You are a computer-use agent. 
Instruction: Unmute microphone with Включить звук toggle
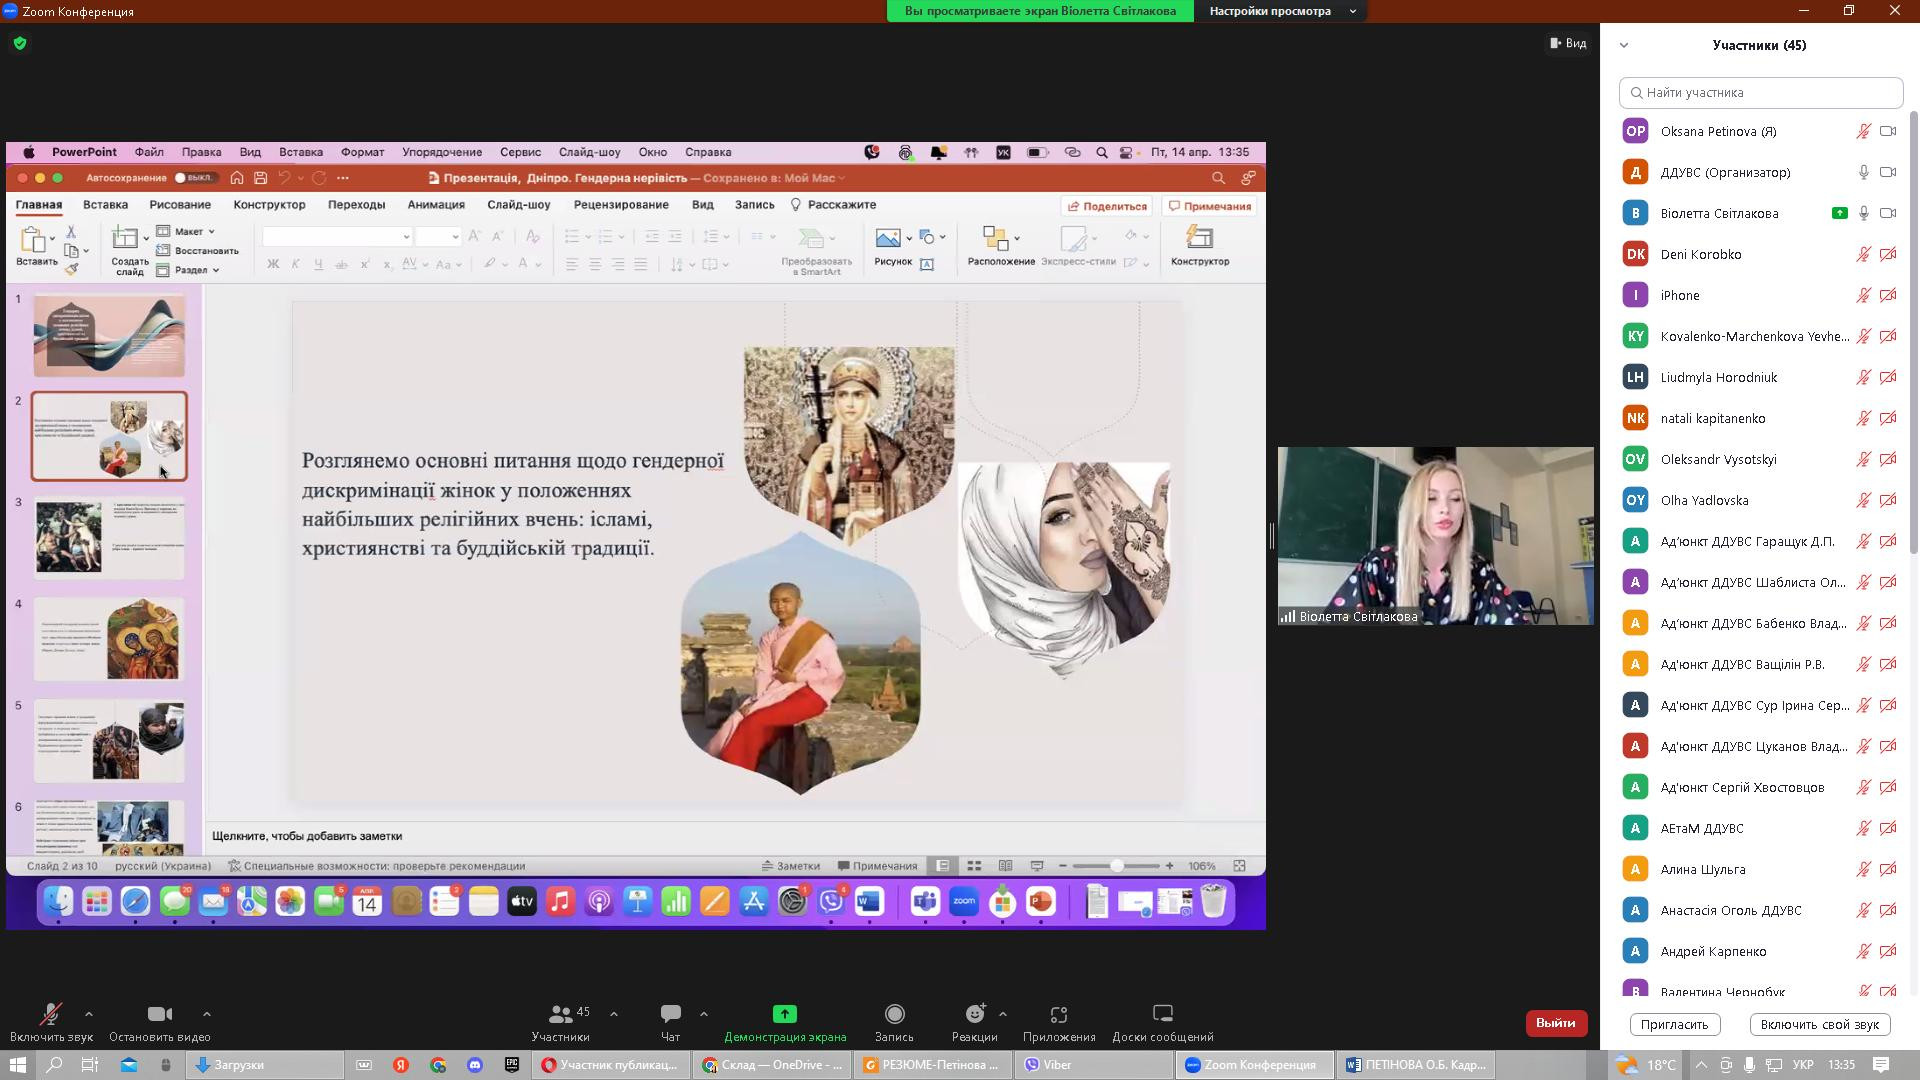click(x=50, y=1014)
